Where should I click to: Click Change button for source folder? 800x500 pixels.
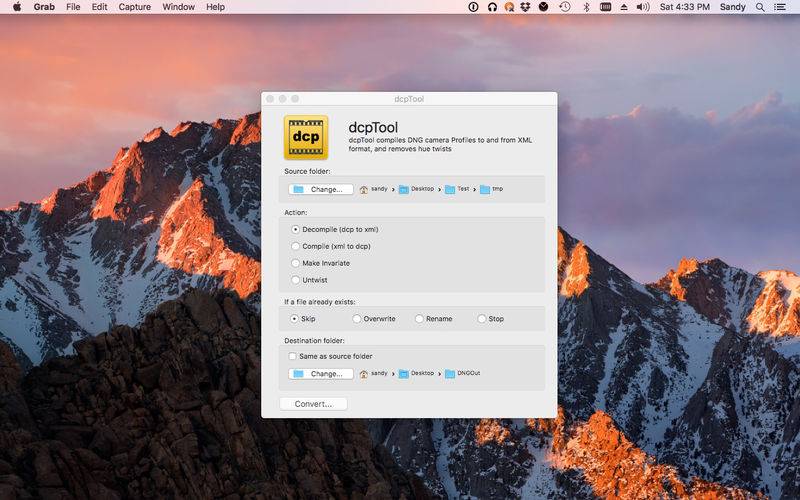coord(320,189)
